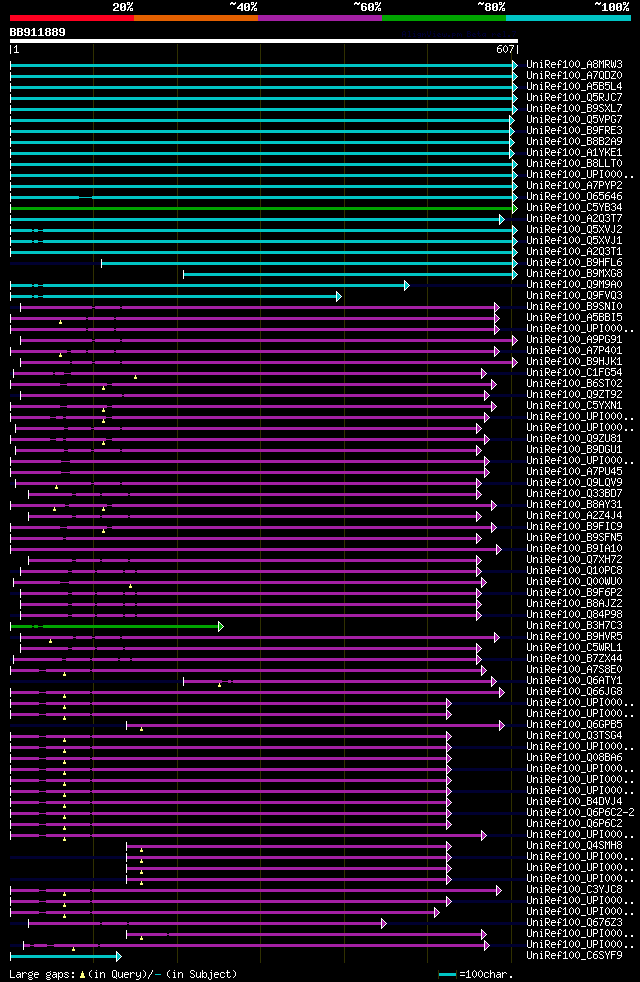Open hit UniRef100_B9HJK1
This screenshot has width=640, height=982.
pyautogui.click(x=574, y=362)
